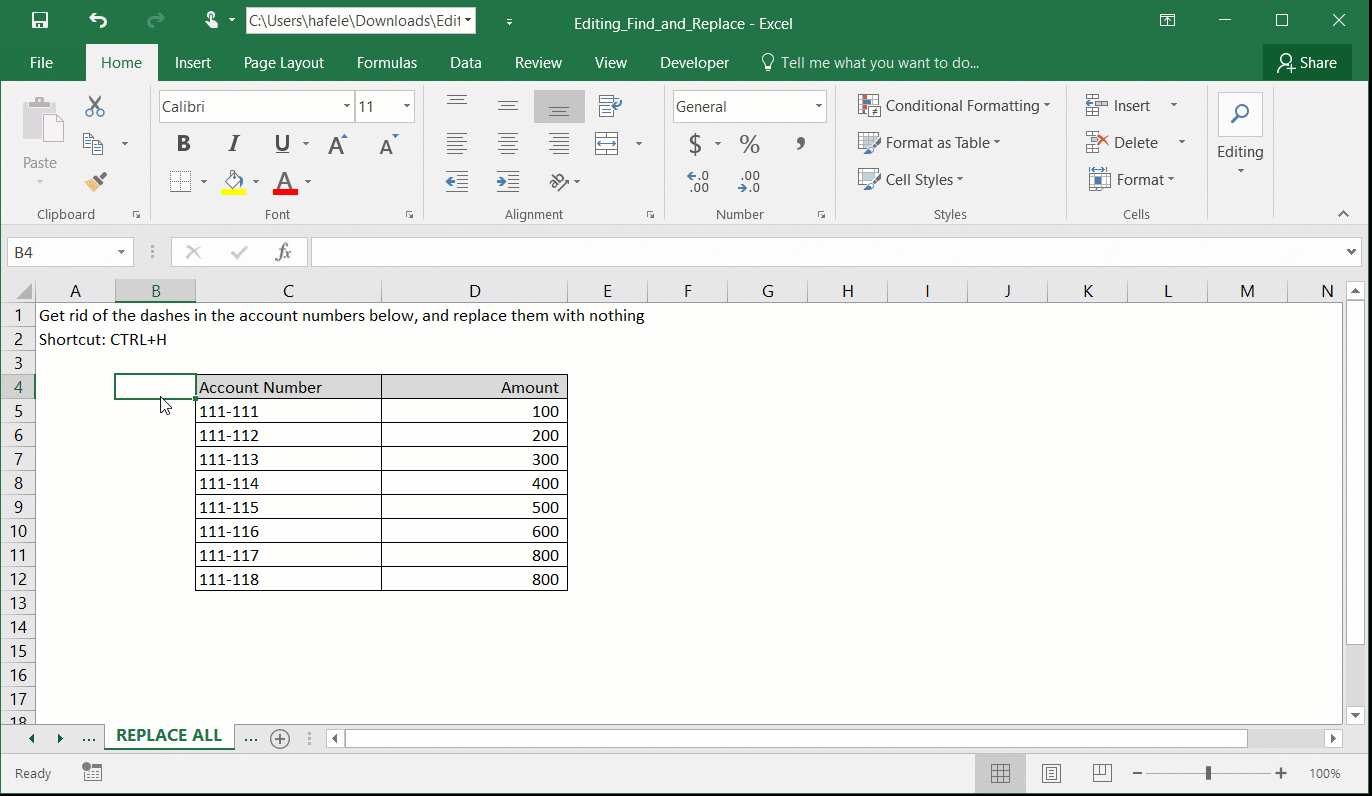Increase font size with the large A
The width and height of the screenshot is (1372, 796).
point(338,144)
